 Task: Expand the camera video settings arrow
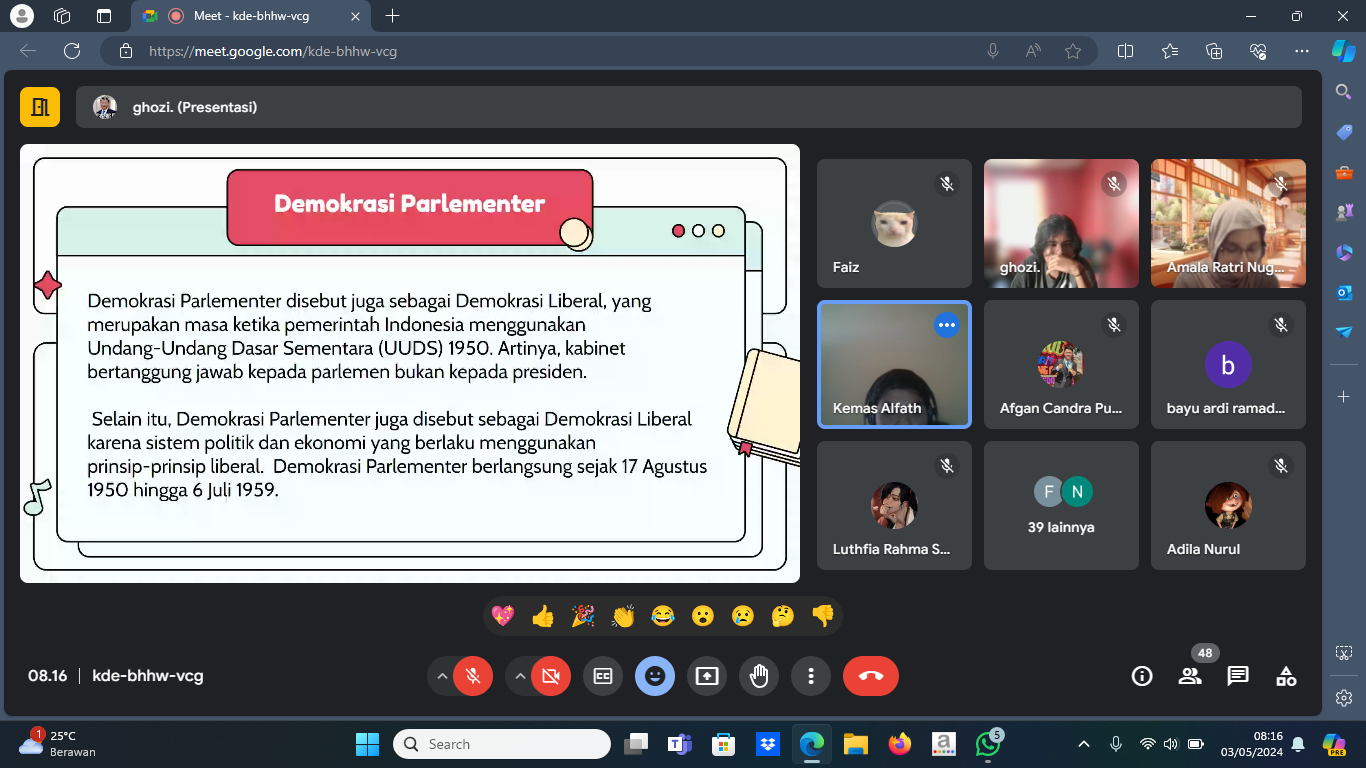(519, 676)
